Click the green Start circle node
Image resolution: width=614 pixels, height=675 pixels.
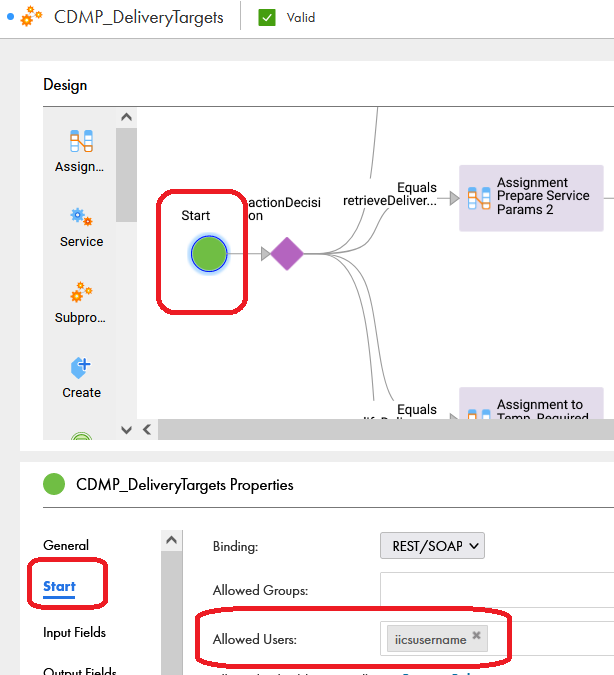point(209,254)
